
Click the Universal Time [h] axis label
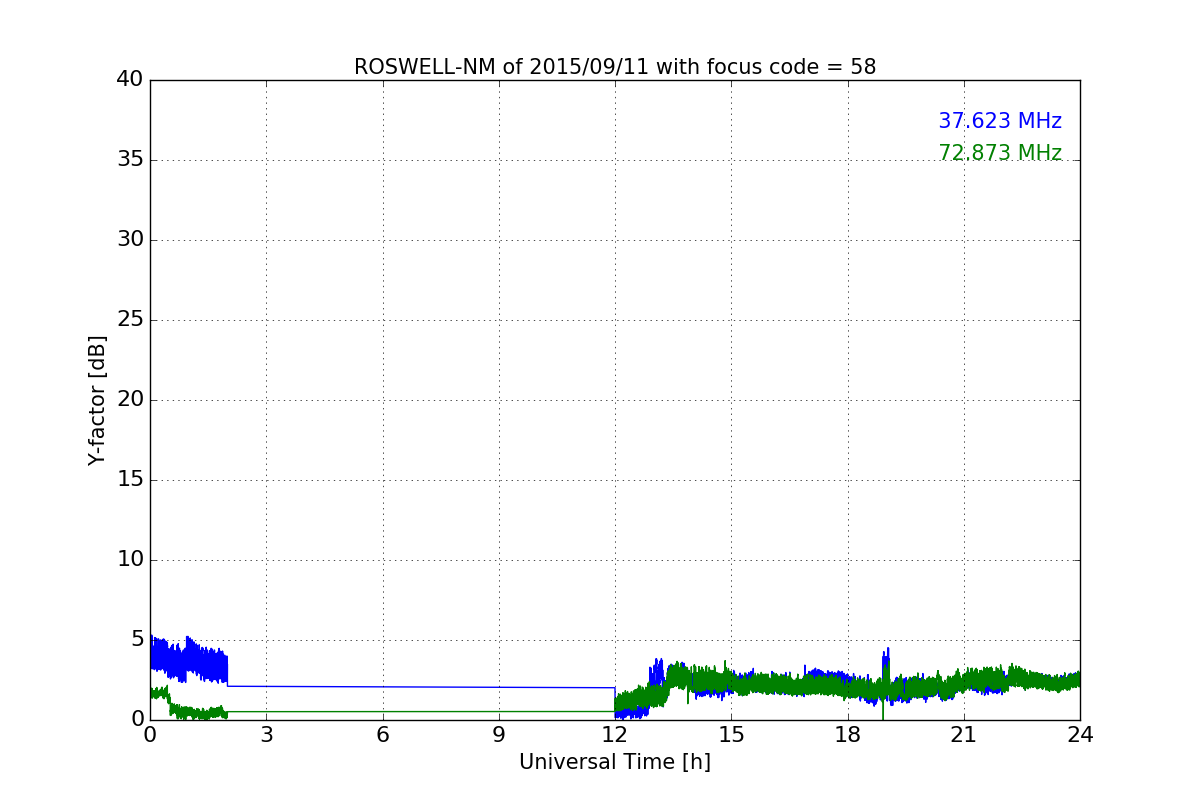pyautogui.click(x=615, y=762)
